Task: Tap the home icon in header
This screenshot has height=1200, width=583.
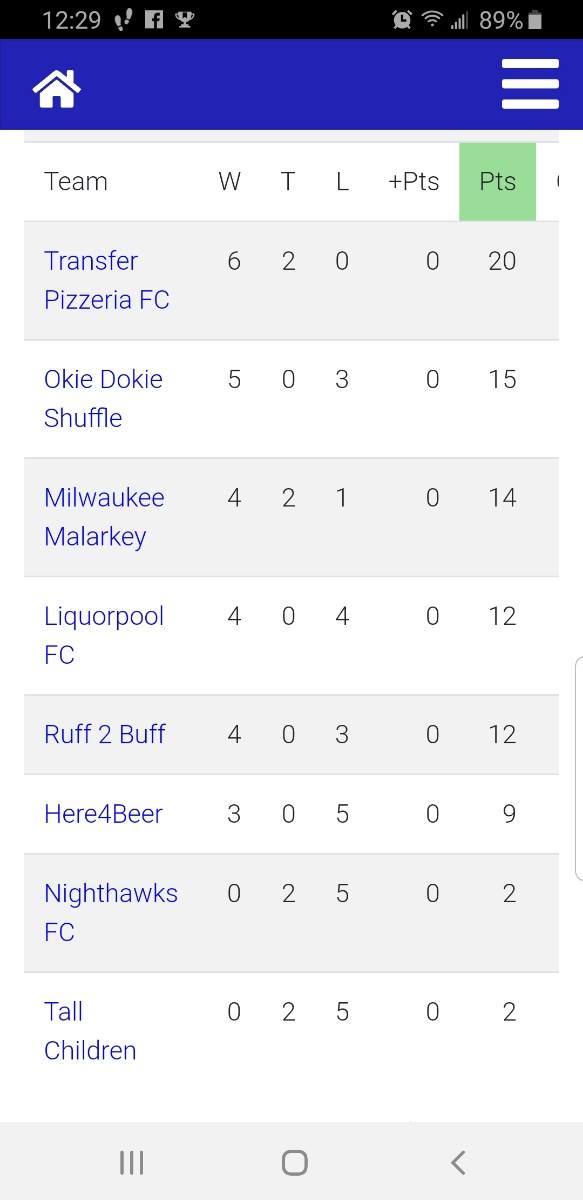Action: click(x=57, y=89)
